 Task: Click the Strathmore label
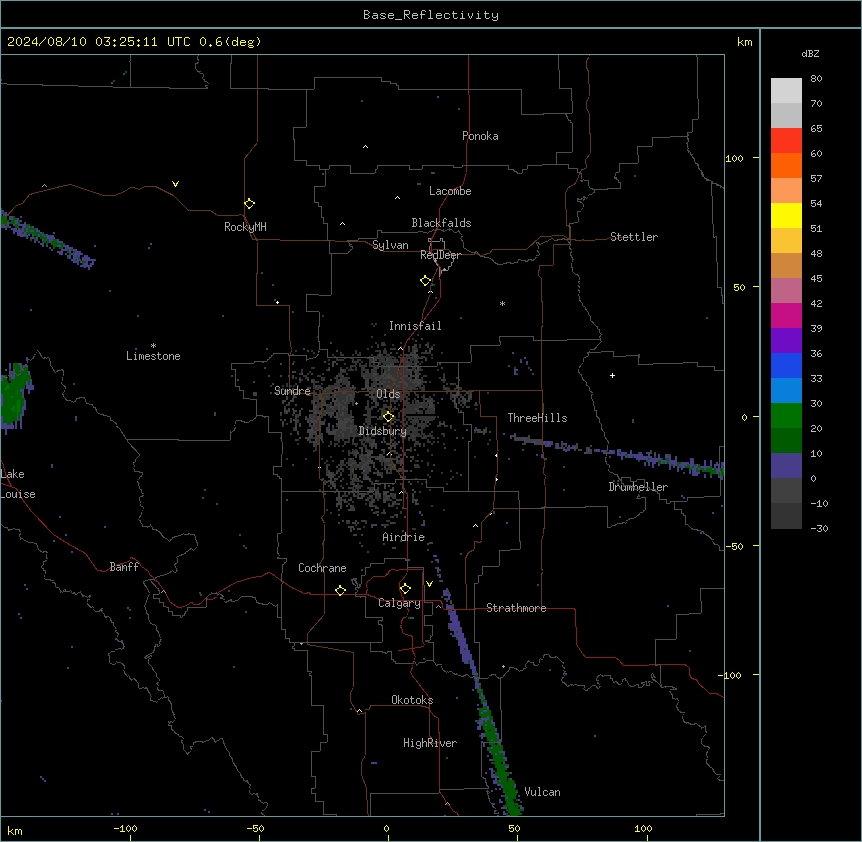point(516,608)
